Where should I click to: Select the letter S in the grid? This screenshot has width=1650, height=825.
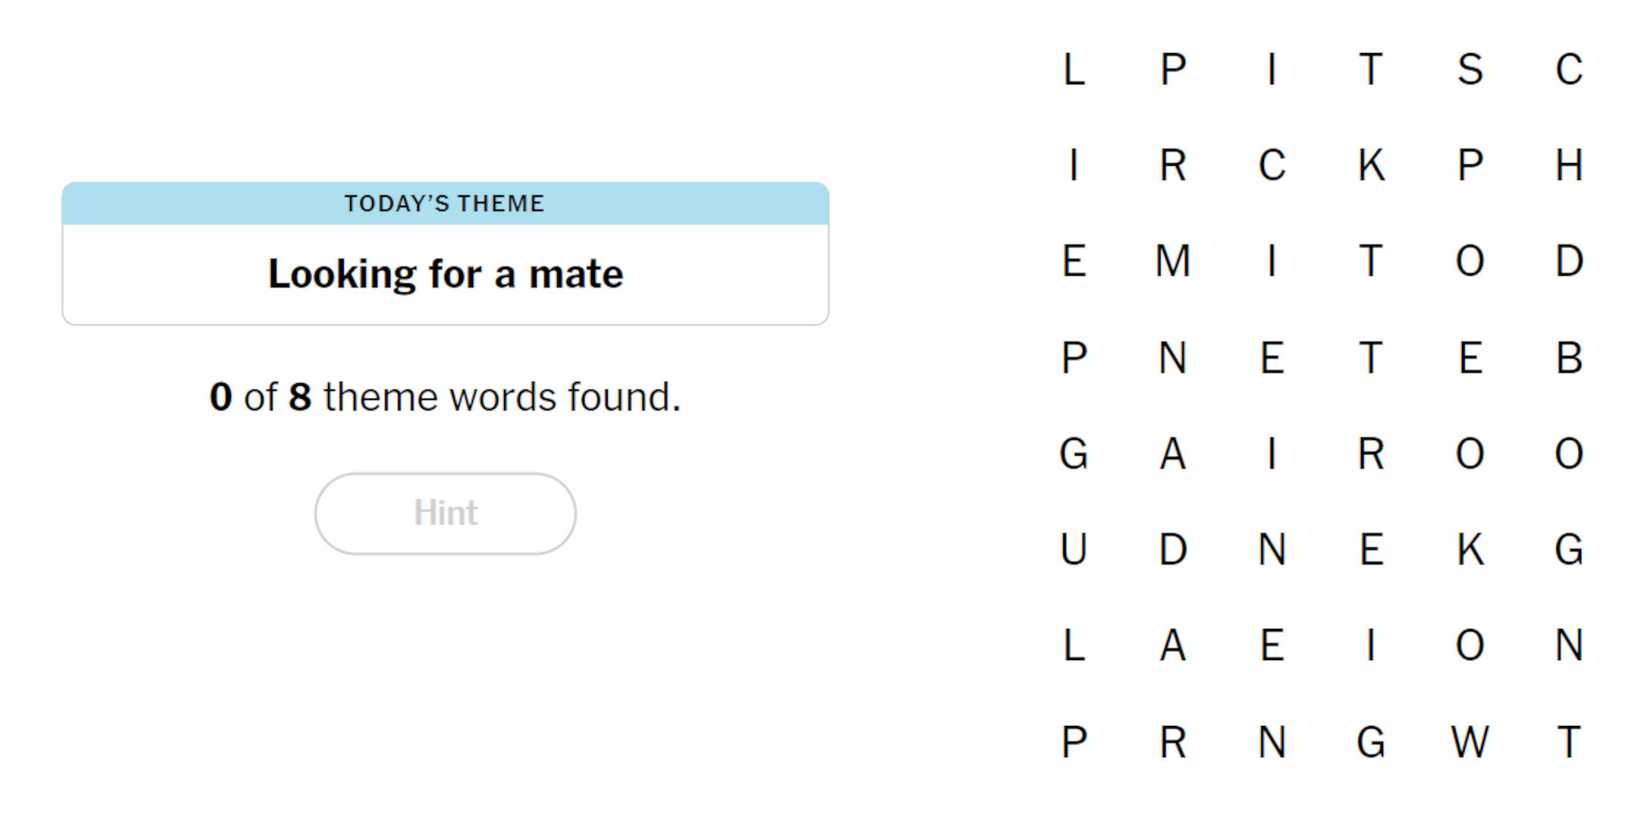[1469, 70]
